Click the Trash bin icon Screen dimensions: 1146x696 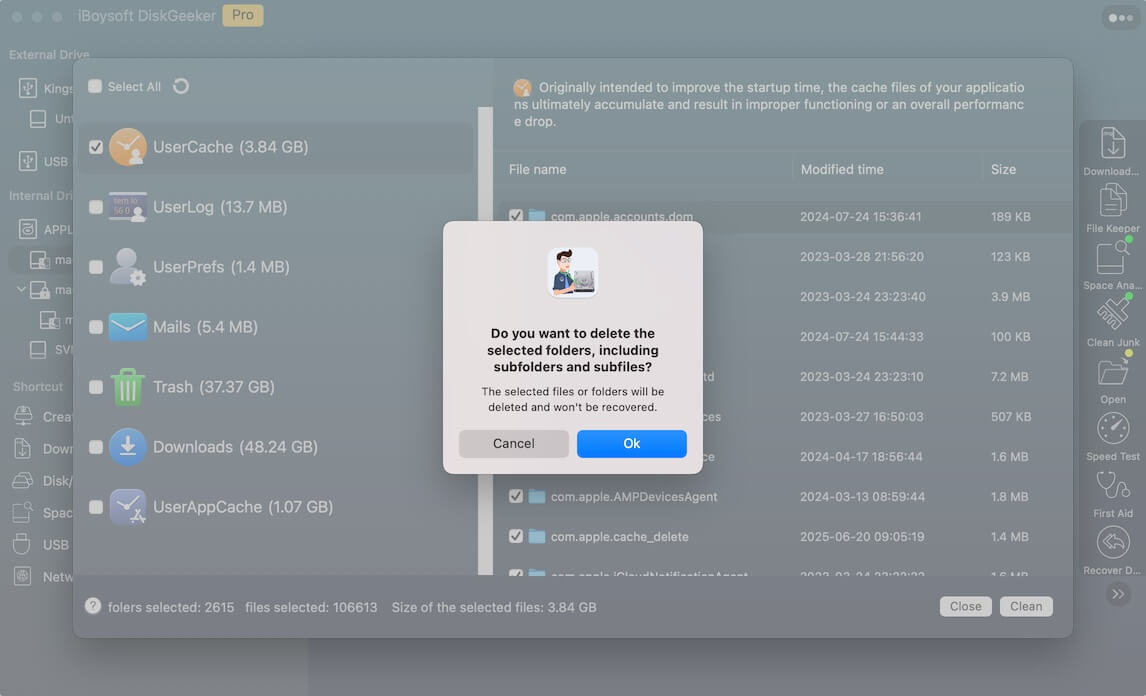[128, 387]
